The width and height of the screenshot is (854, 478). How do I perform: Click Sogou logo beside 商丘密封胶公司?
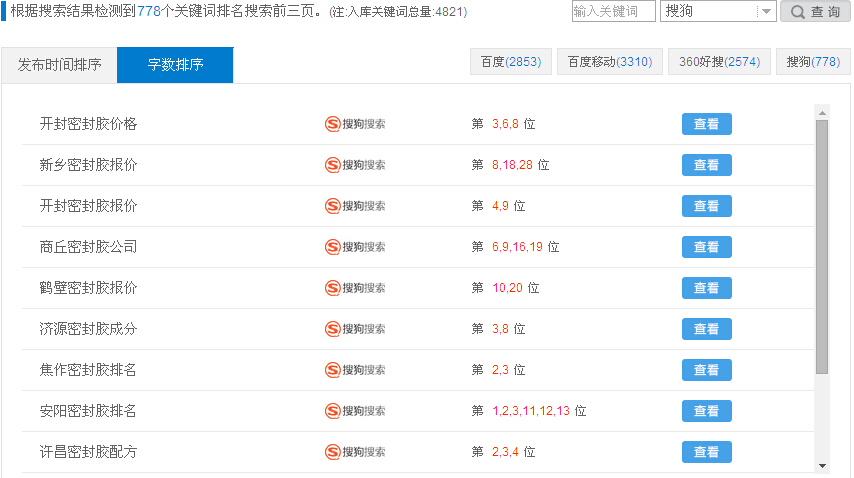(x=355, y=247)
